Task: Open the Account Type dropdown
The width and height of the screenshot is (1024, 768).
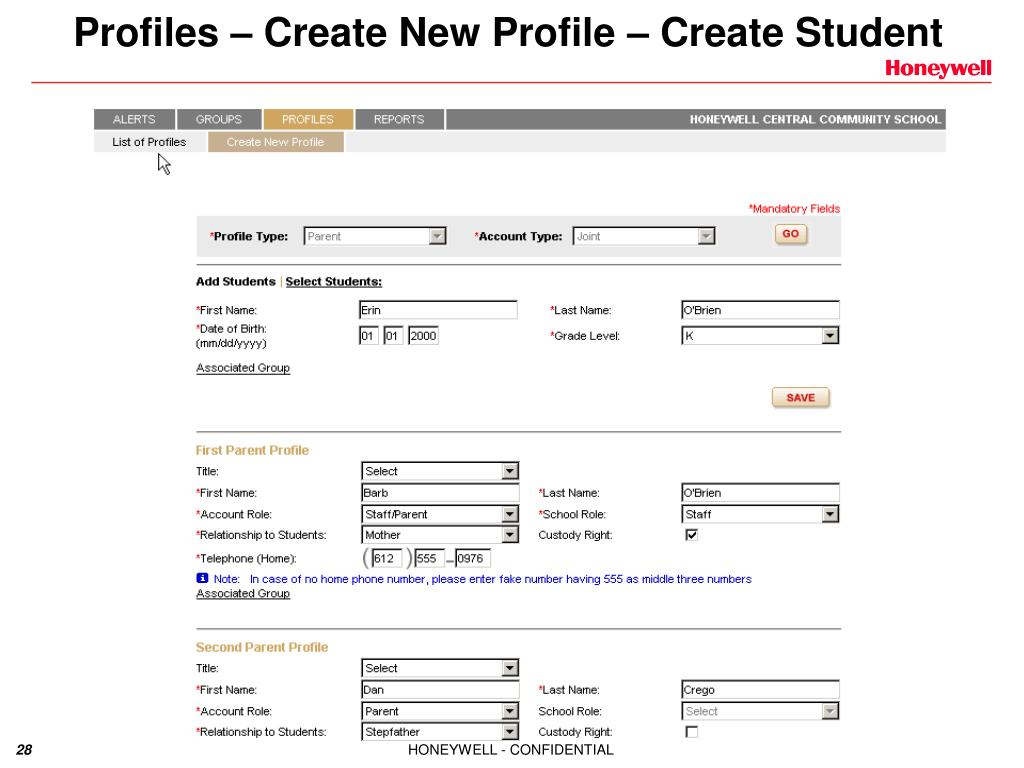Action: tap(644, 236)
